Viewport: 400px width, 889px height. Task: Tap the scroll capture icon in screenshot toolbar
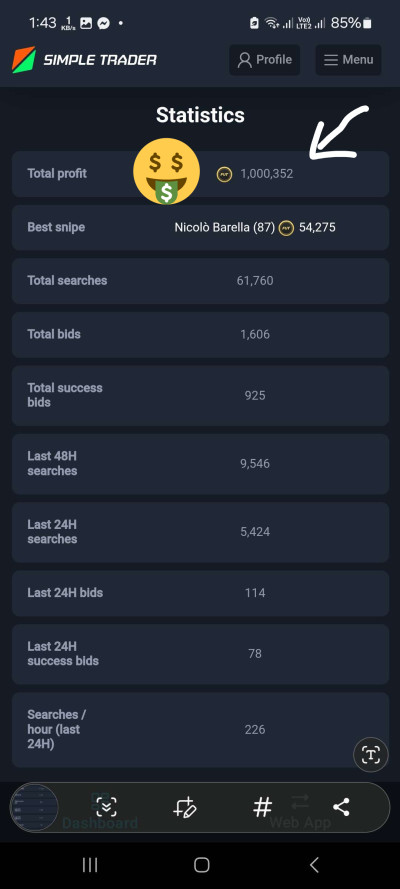pos(106,807)
